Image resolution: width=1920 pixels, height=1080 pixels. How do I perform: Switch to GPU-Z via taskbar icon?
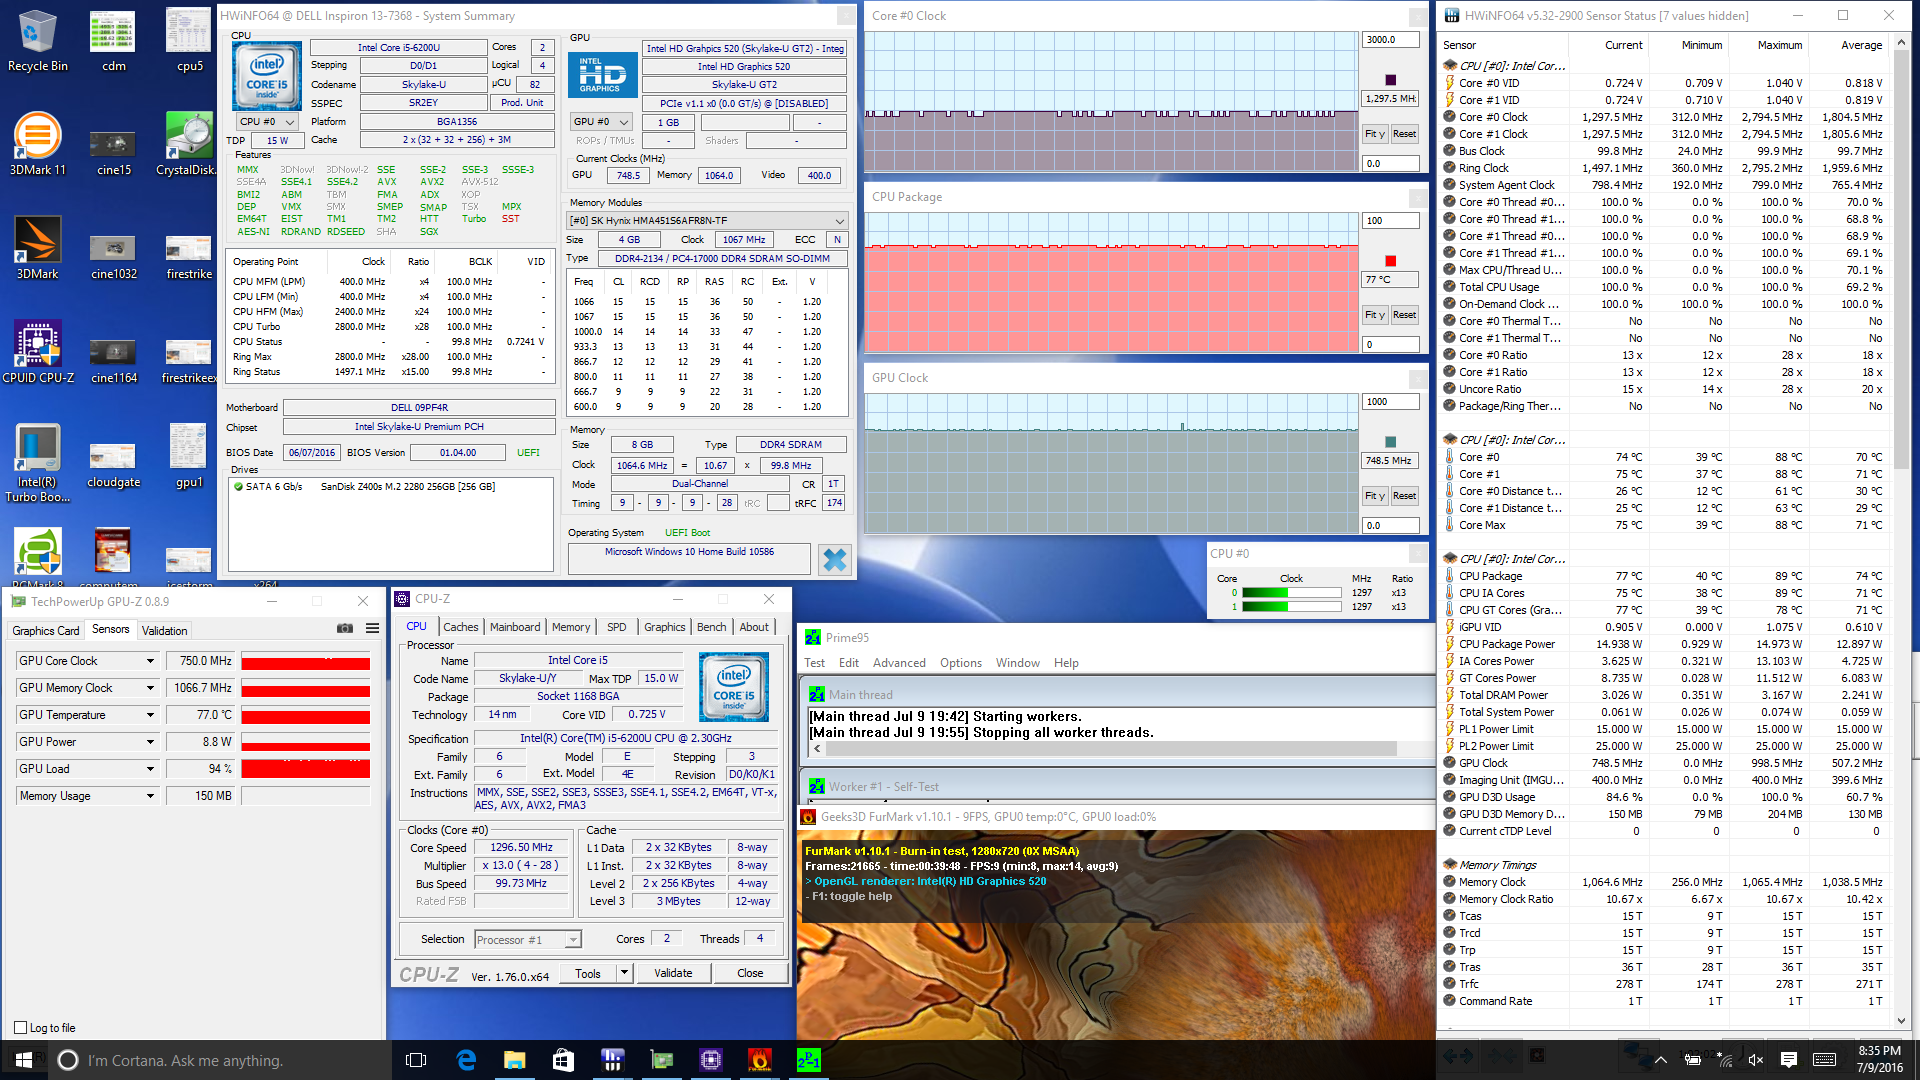point(661,1060)
